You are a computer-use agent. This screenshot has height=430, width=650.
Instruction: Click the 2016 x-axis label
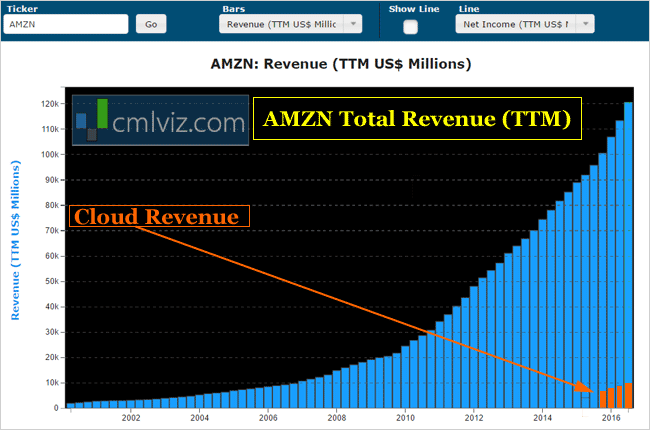(611, 418)
